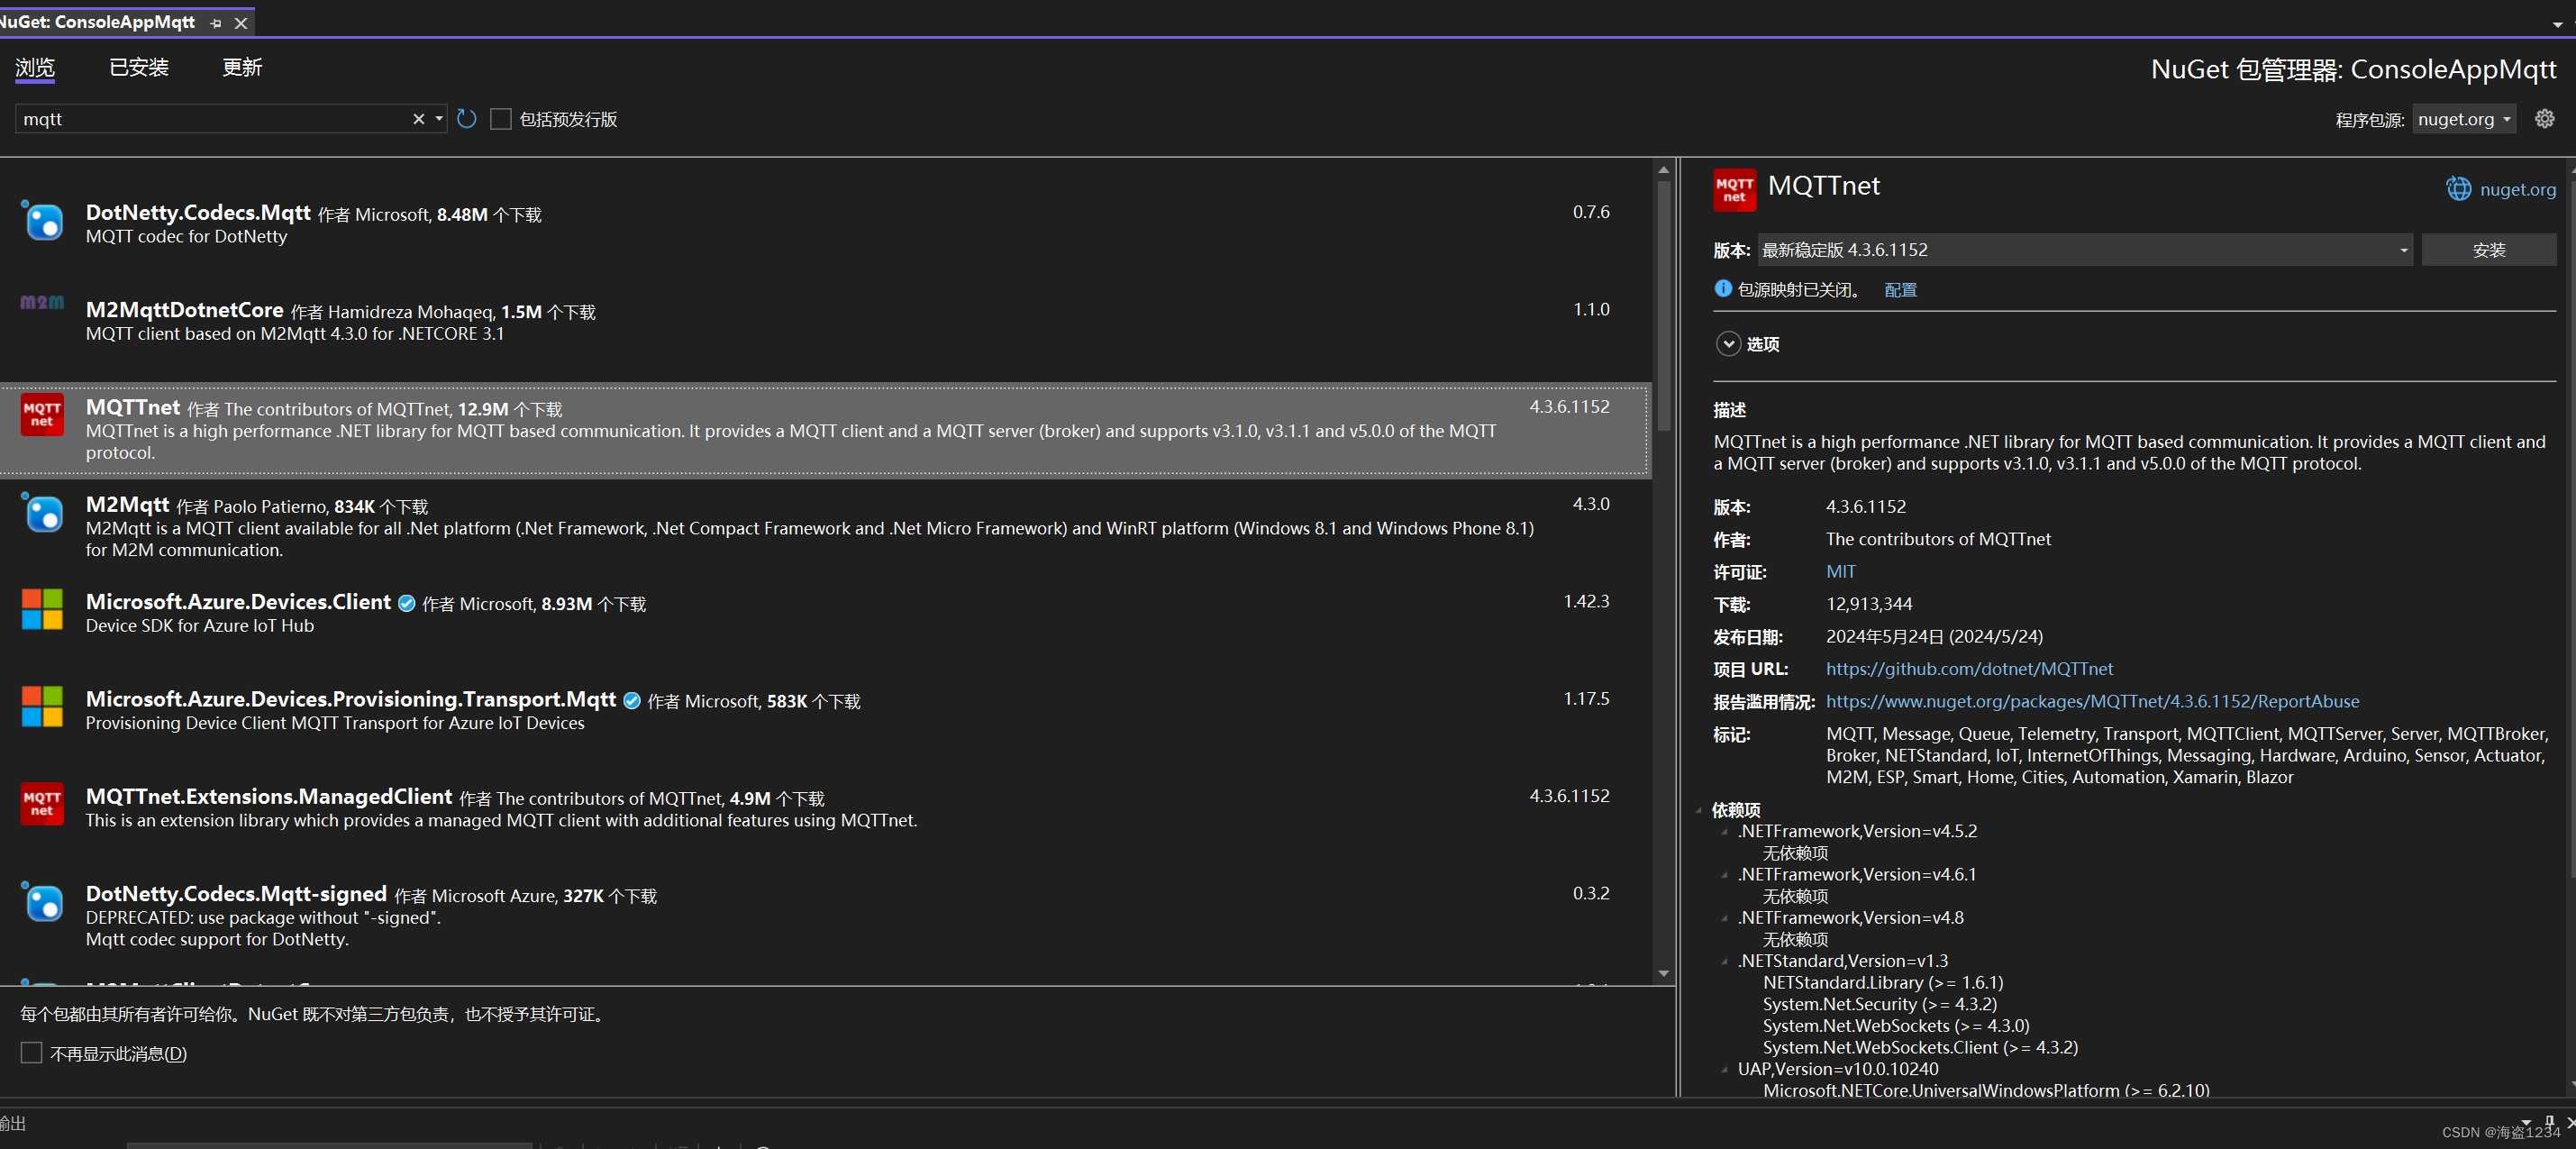The image size is (2576, 1149).
Task: Click Provisioning.Transport.Mqtt Microsoft logo
Action: 42,706
